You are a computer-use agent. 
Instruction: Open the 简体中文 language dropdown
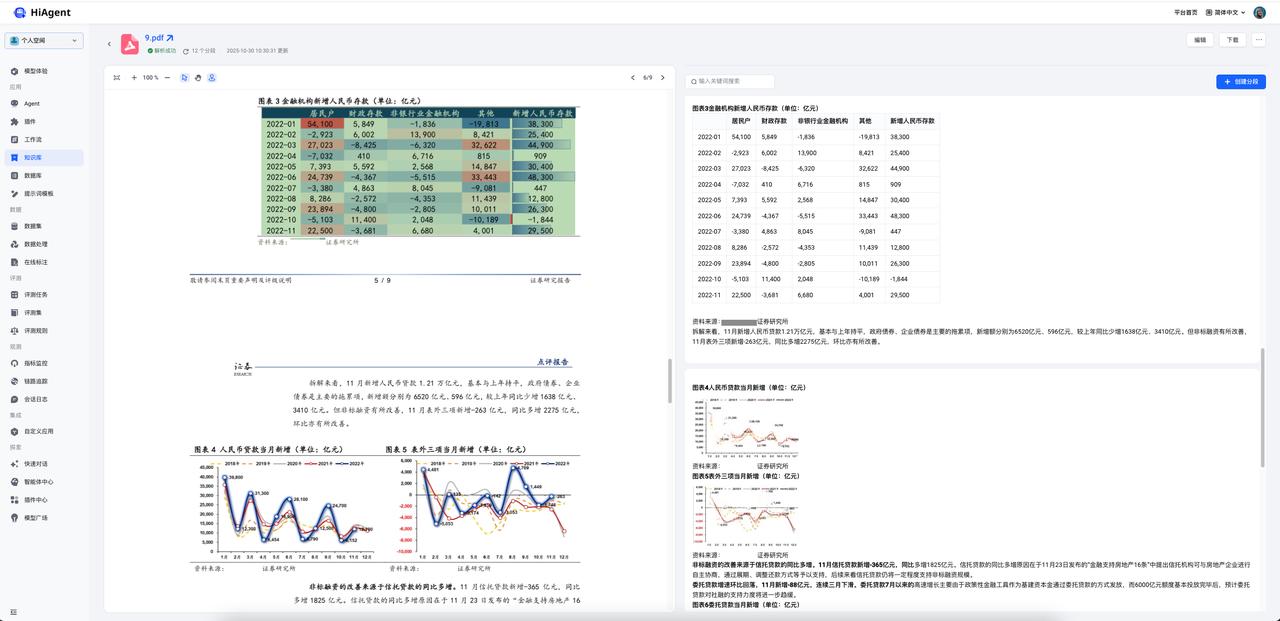coord(1225,12)
